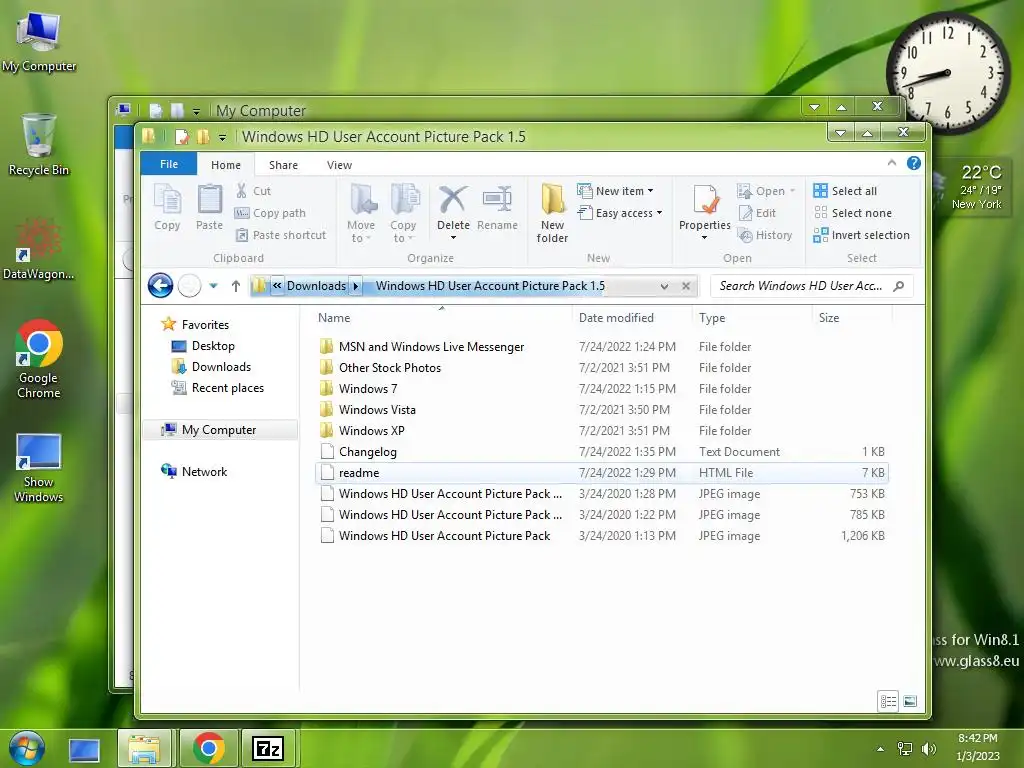Open the New item dropdown
The height and width of the screenshot is (768, 1024).
point(615,191)
